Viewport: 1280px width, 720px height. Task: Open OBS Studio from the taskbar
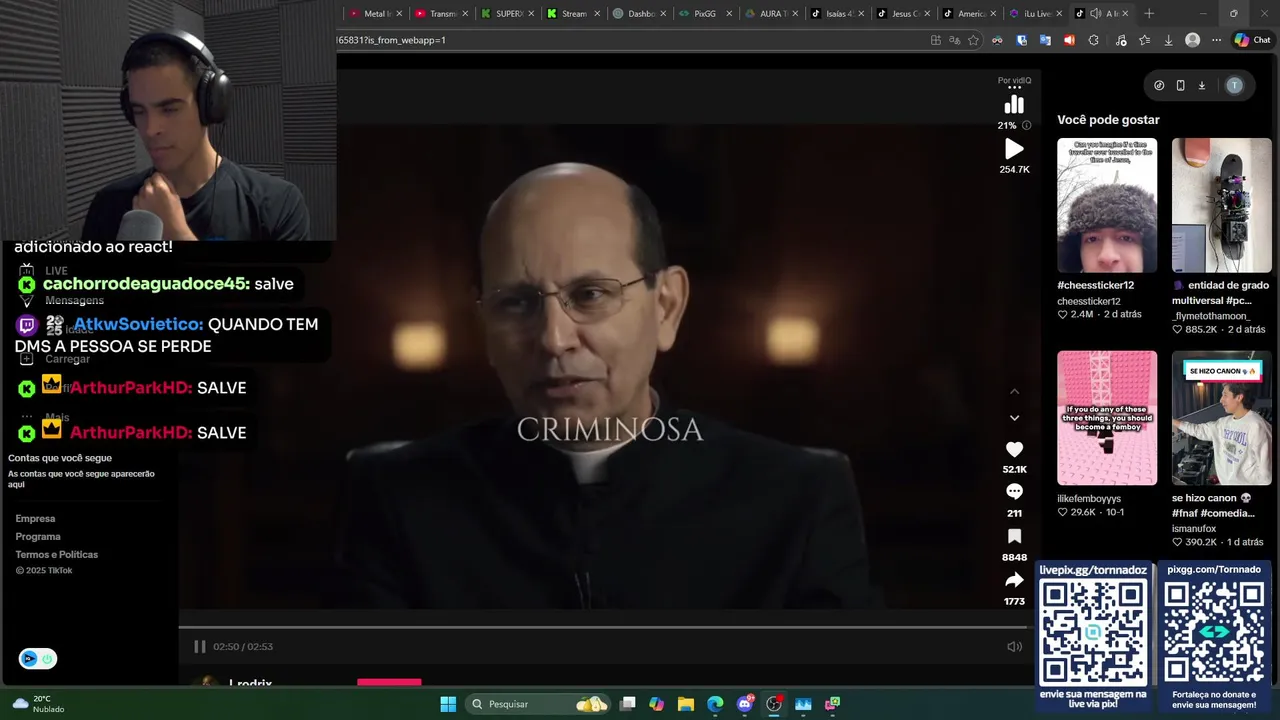pos(774,704)
